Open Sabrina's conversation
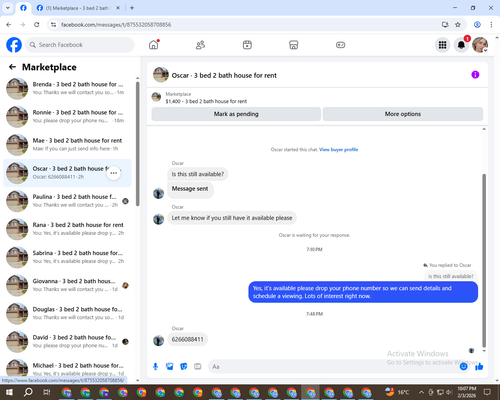The image size is (500, 400). 67,257
